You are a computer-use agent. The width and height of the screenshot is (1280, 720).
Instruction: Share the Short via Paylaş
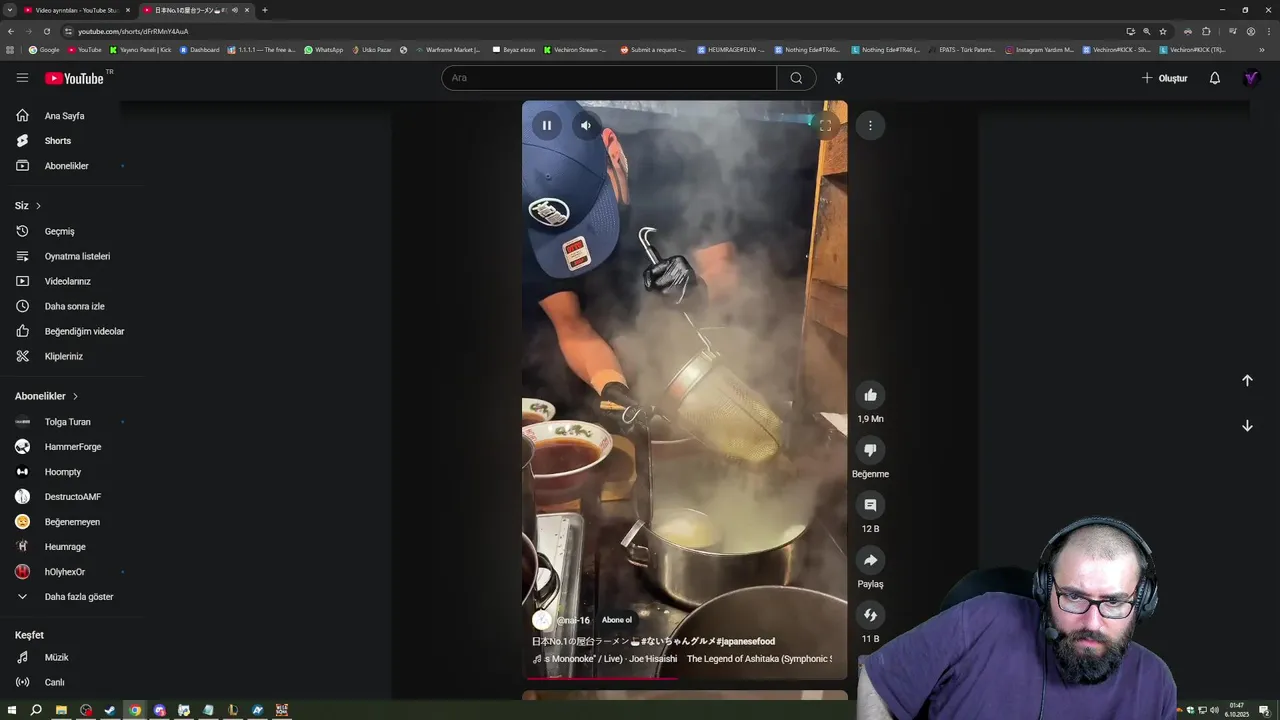[870, 560]
